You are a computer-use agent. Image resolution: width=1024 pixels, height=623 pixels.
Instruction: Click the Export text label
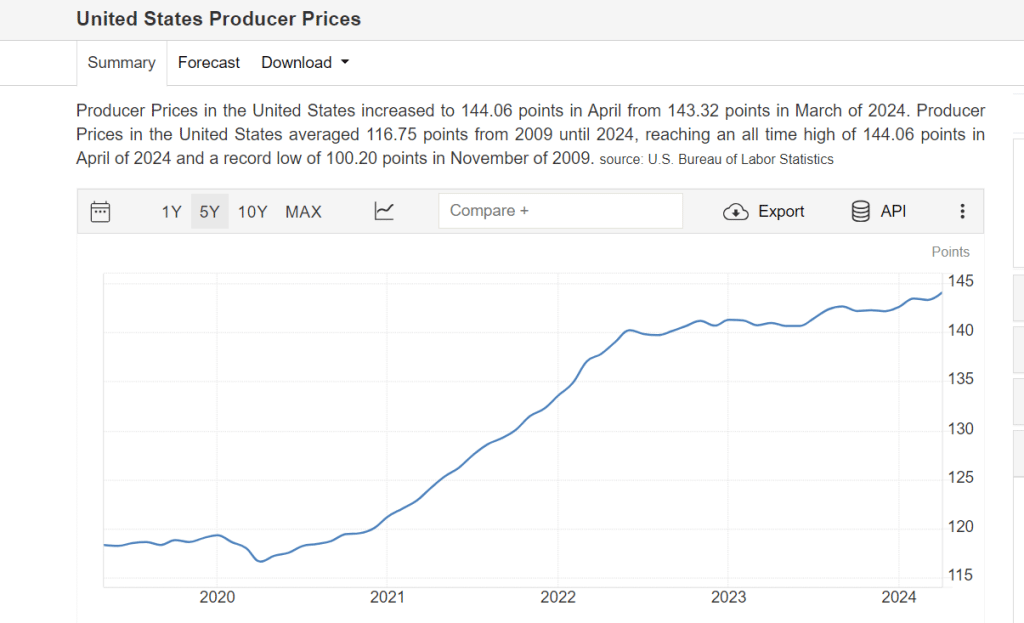coord(781,211)
